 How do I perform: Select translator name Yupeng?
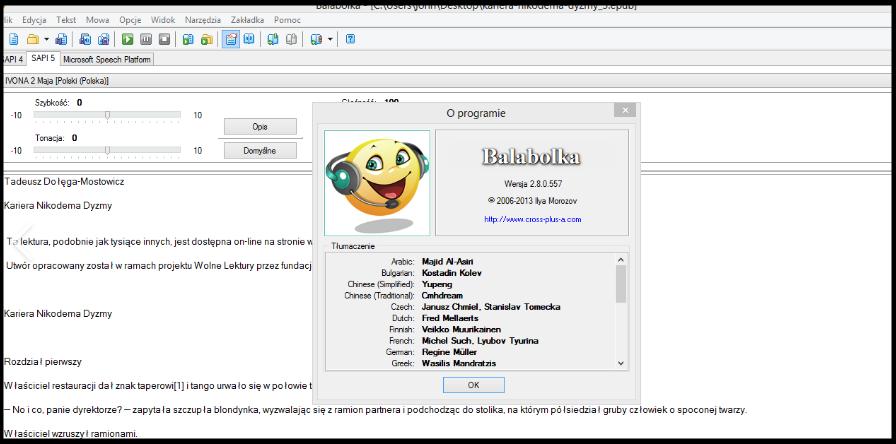click(437, 284)
